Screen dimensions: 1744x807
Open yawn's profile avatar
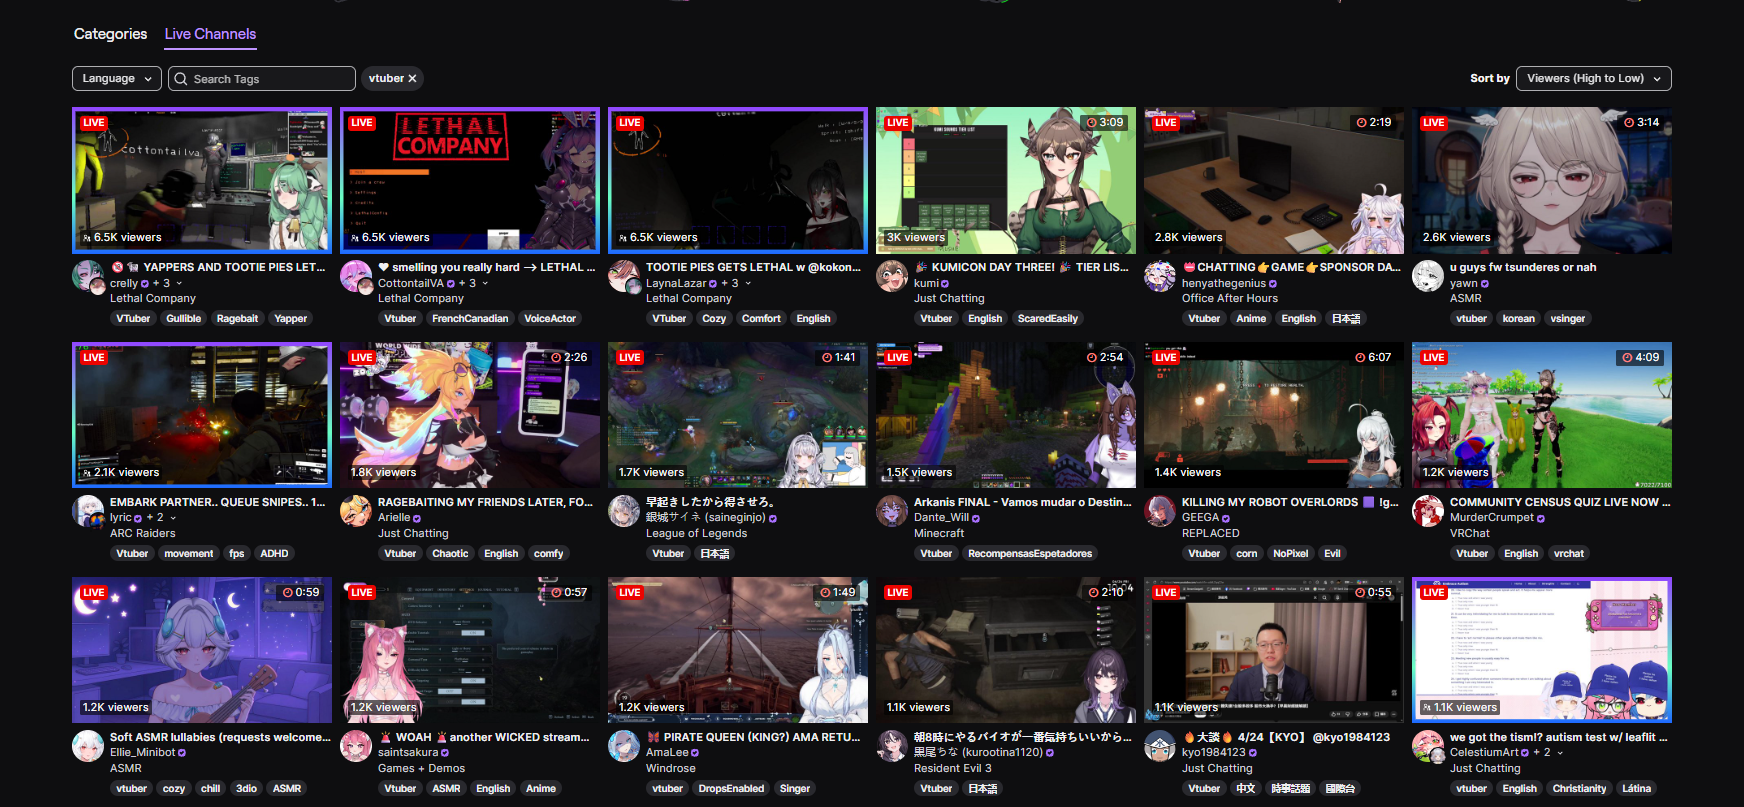tap(1428, 276)
